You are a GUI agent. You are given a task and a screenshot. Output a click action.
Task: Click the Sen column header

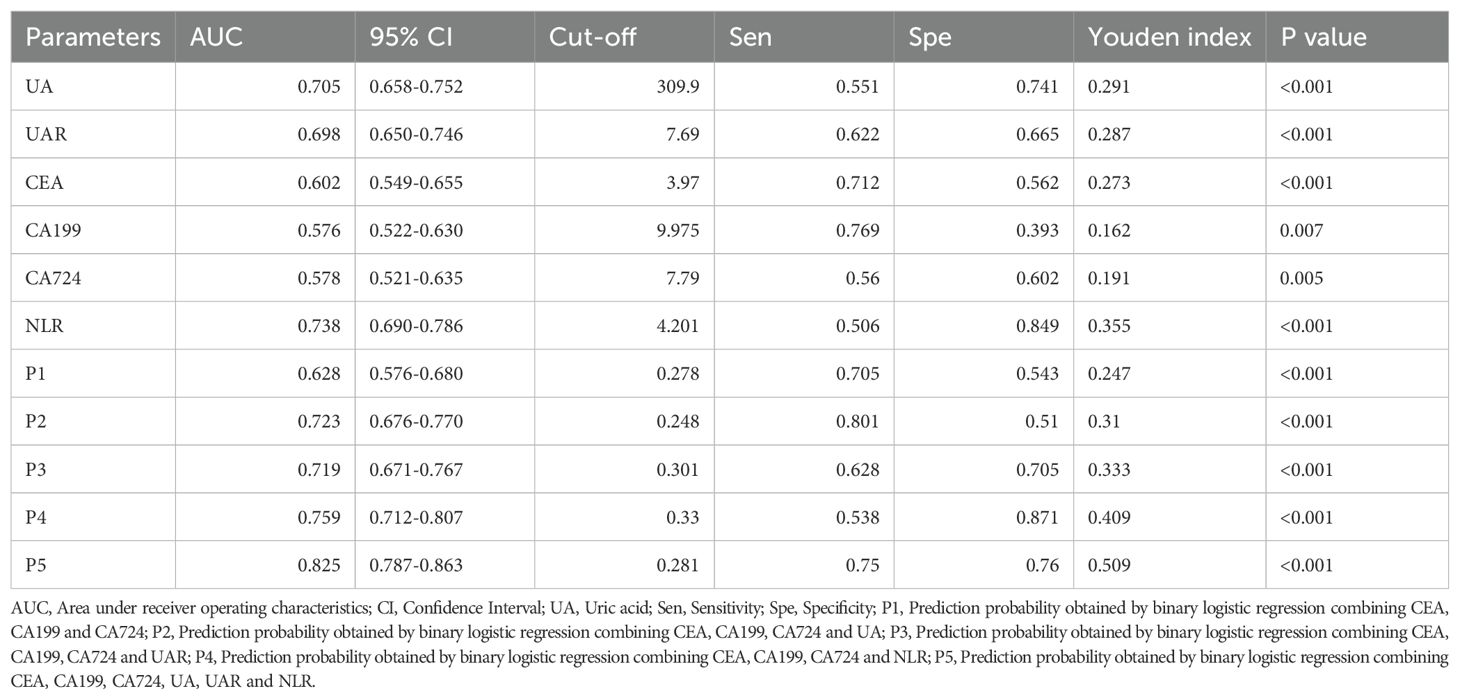click(x=744, y=38)
